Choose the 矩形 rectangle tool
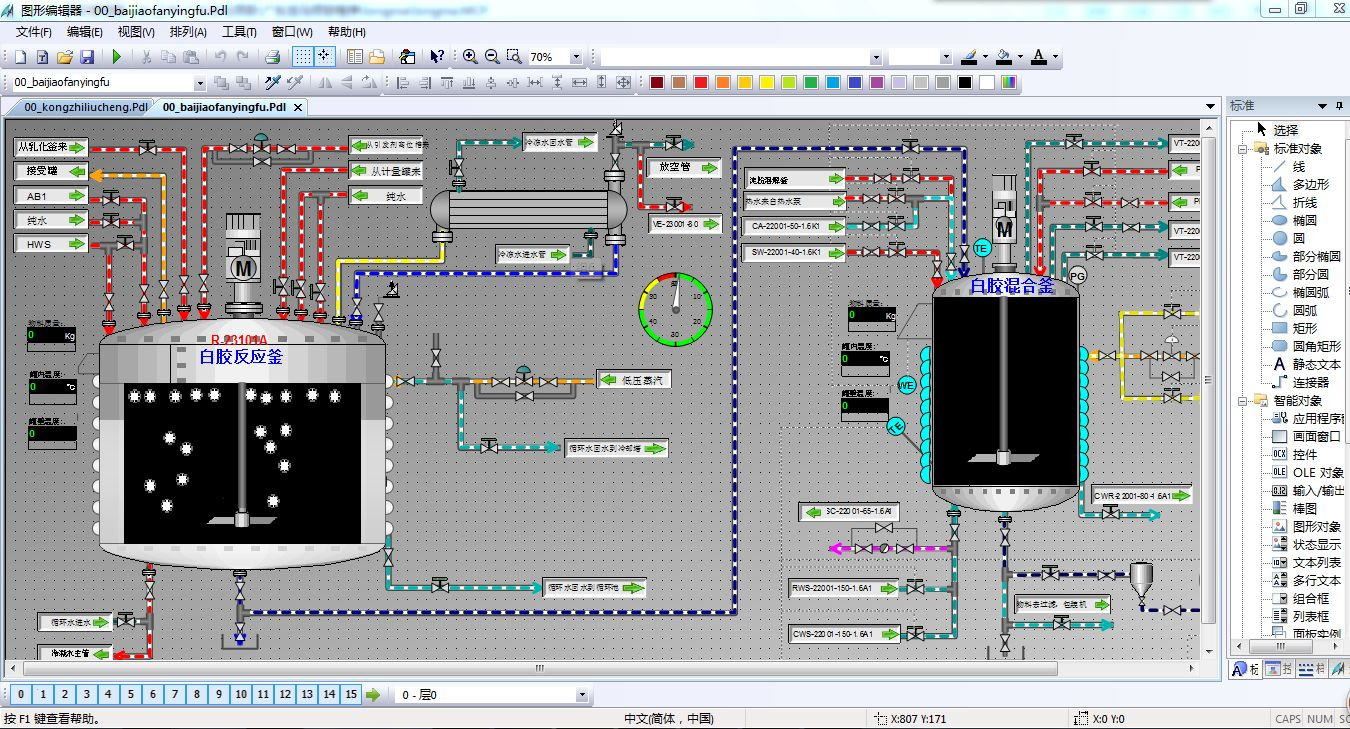The height and width of the screenshot is (729, 1350). pyautogui.click(x=1304, y=328)
